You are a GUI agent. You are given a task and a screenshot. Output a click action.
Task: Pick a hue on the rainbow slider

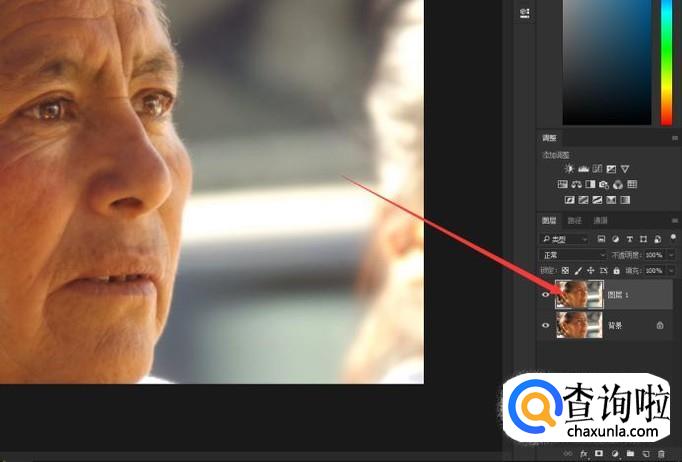(x=666, y=62)
